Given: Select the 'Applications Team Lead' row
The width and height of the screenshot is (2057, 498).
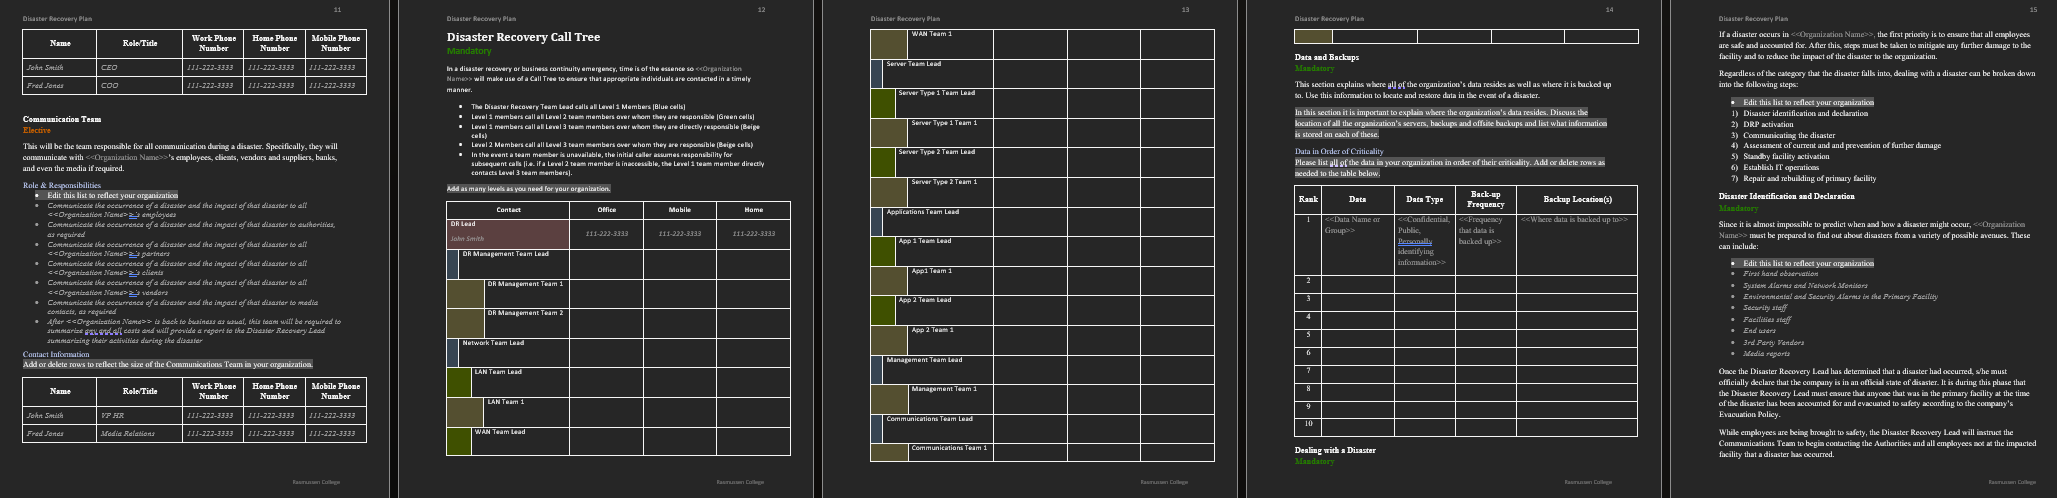Looking at the screenshot, I should click(1042, 221).
